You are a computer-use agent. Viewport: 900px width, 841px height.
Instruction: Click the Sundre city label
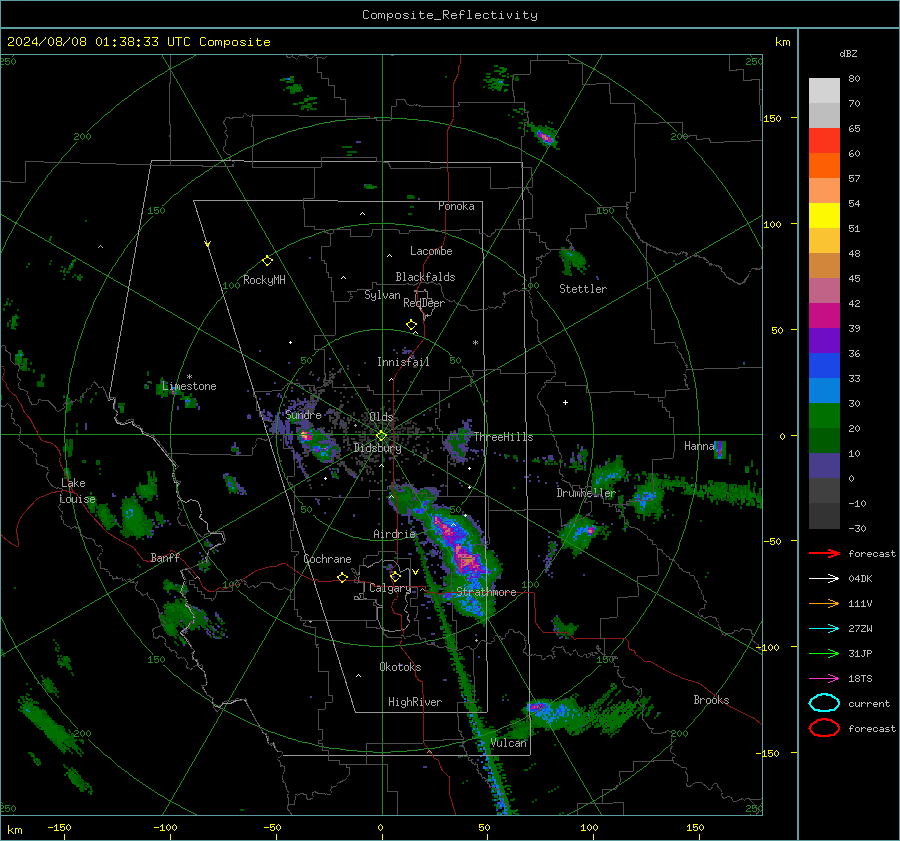click(303, 415)
